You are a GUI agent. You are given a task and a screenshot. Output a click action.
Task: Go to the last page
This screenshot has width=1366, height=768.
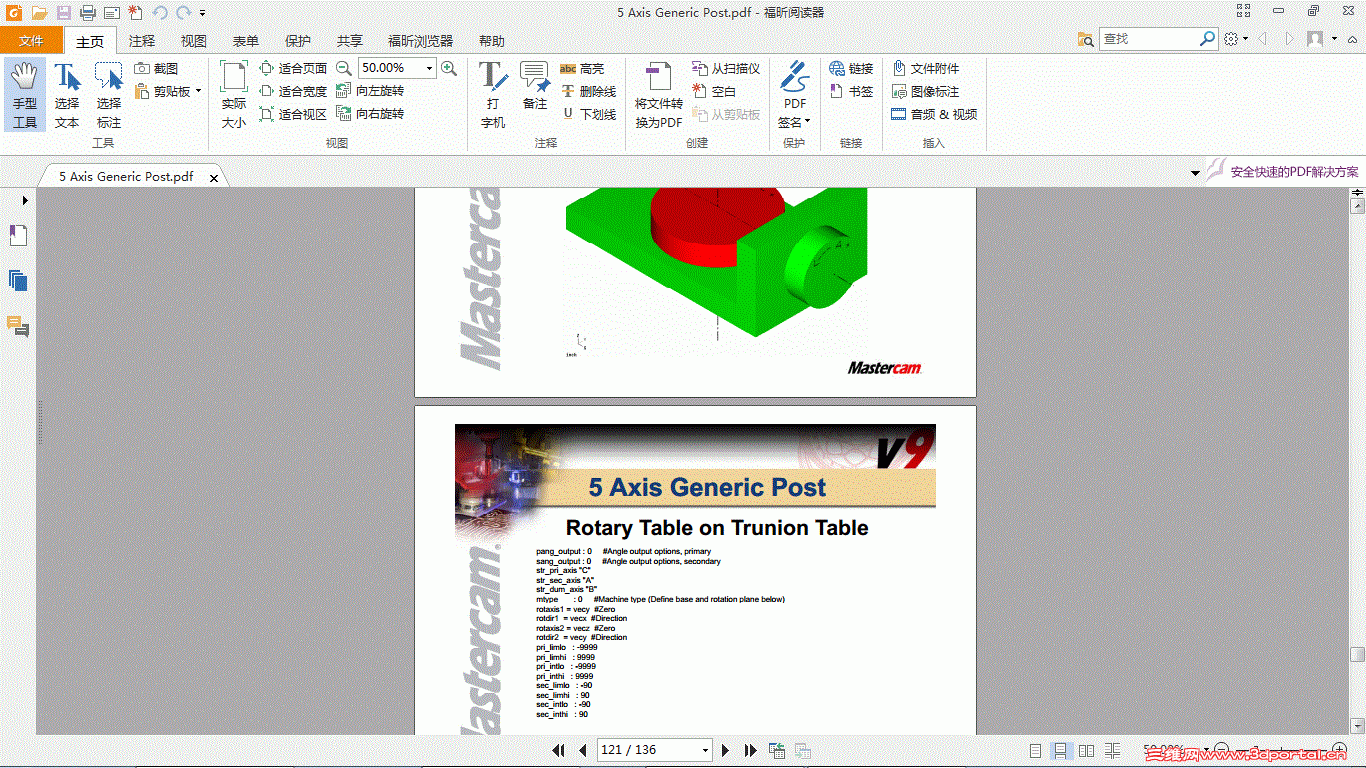click(749, 750)
